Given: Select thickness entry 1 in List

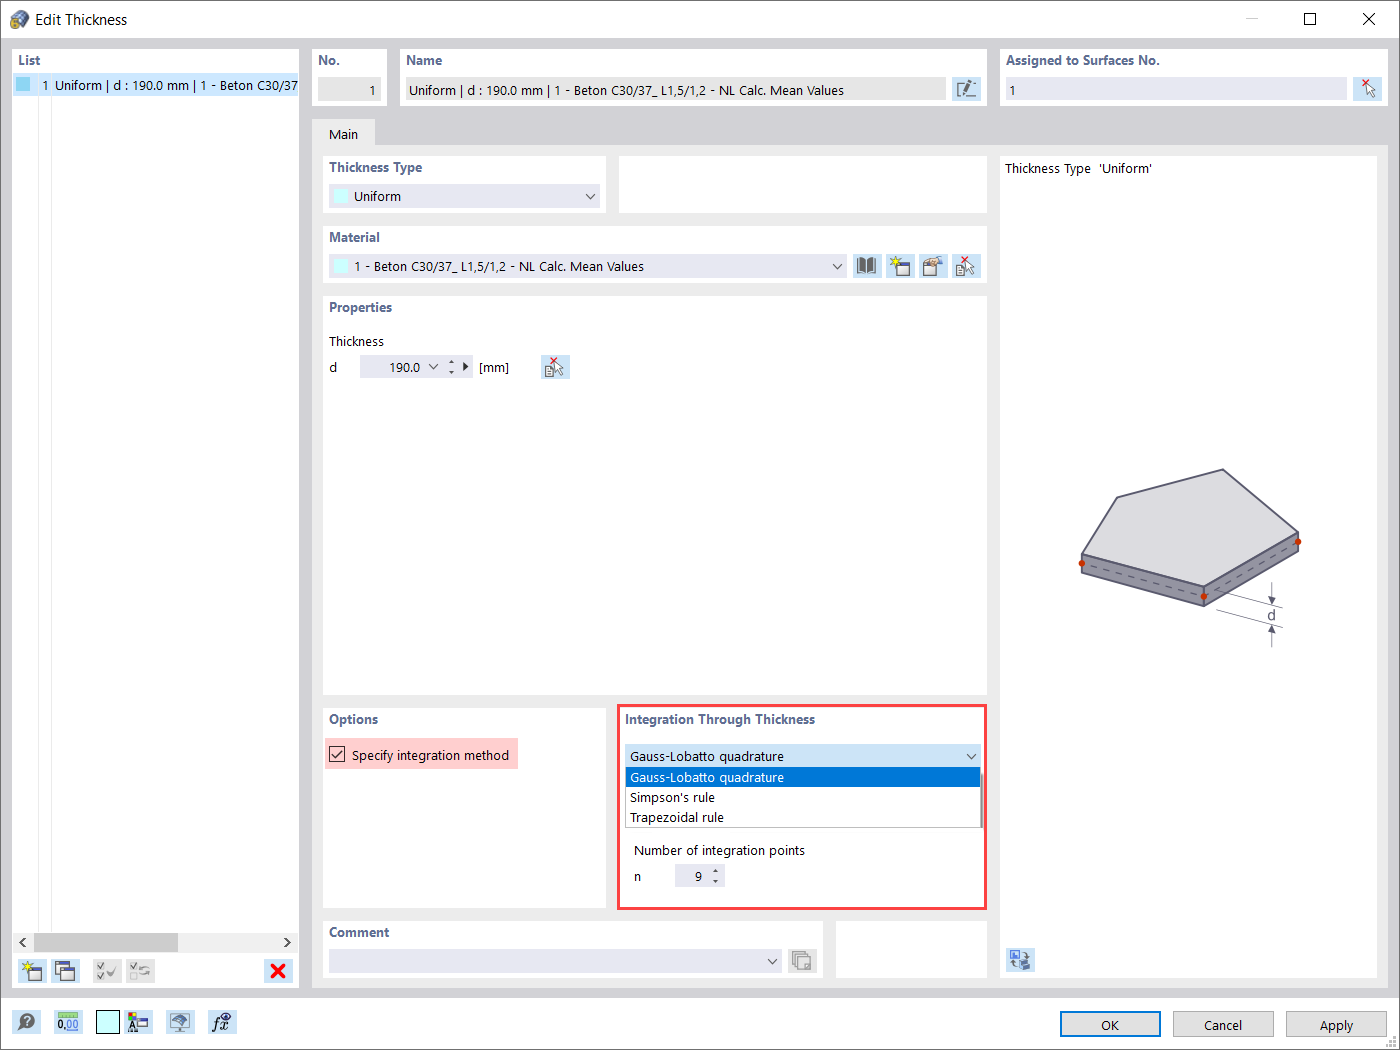Looking at the screenshot, I should (x=157, y=85).
